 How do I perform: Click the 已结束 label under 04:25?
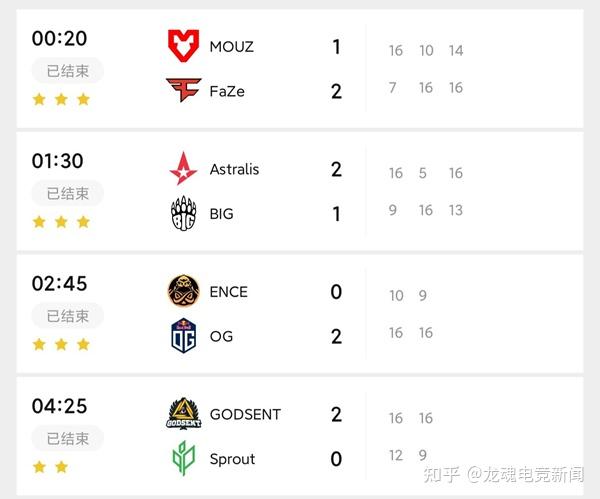[68, 438]
